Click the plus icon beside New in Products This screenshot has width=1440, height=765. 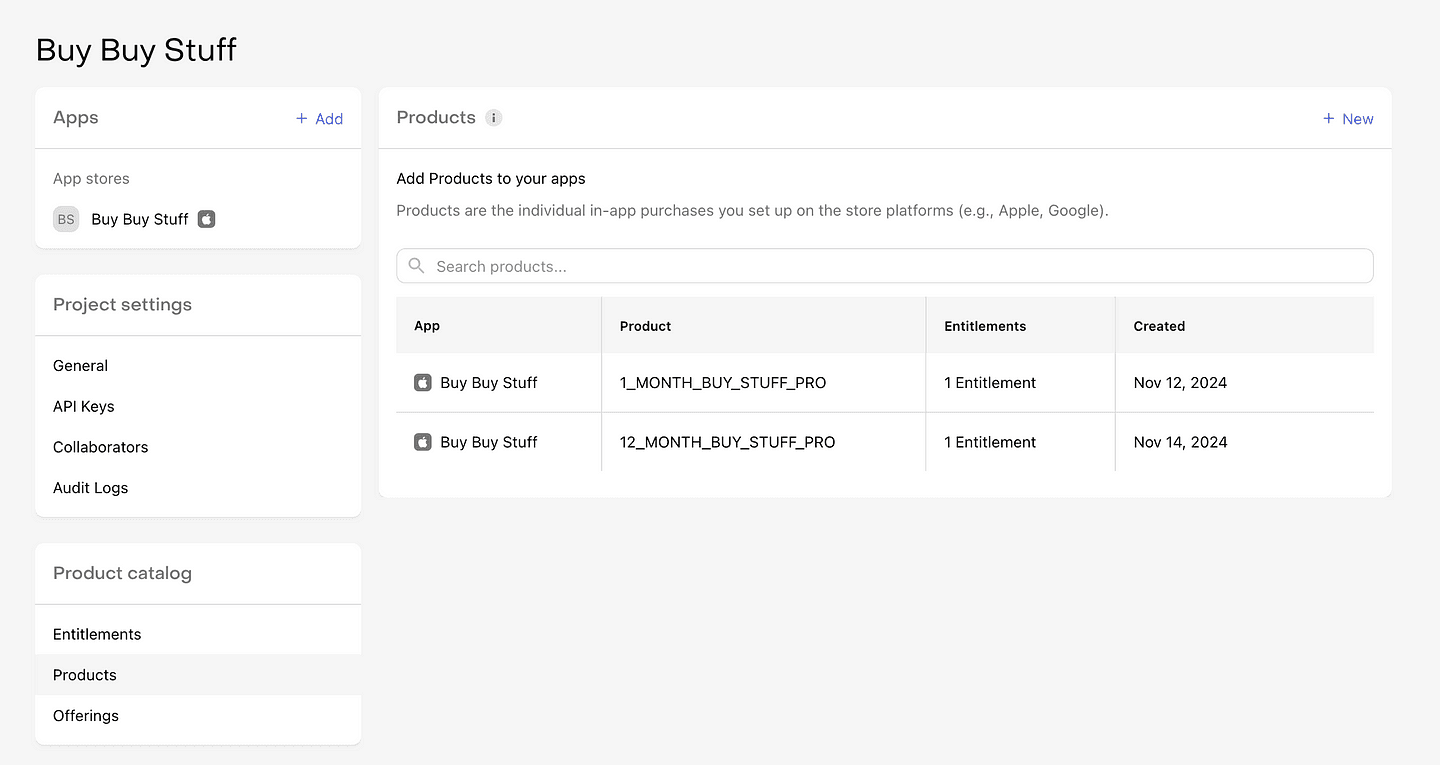[1330, 118]
